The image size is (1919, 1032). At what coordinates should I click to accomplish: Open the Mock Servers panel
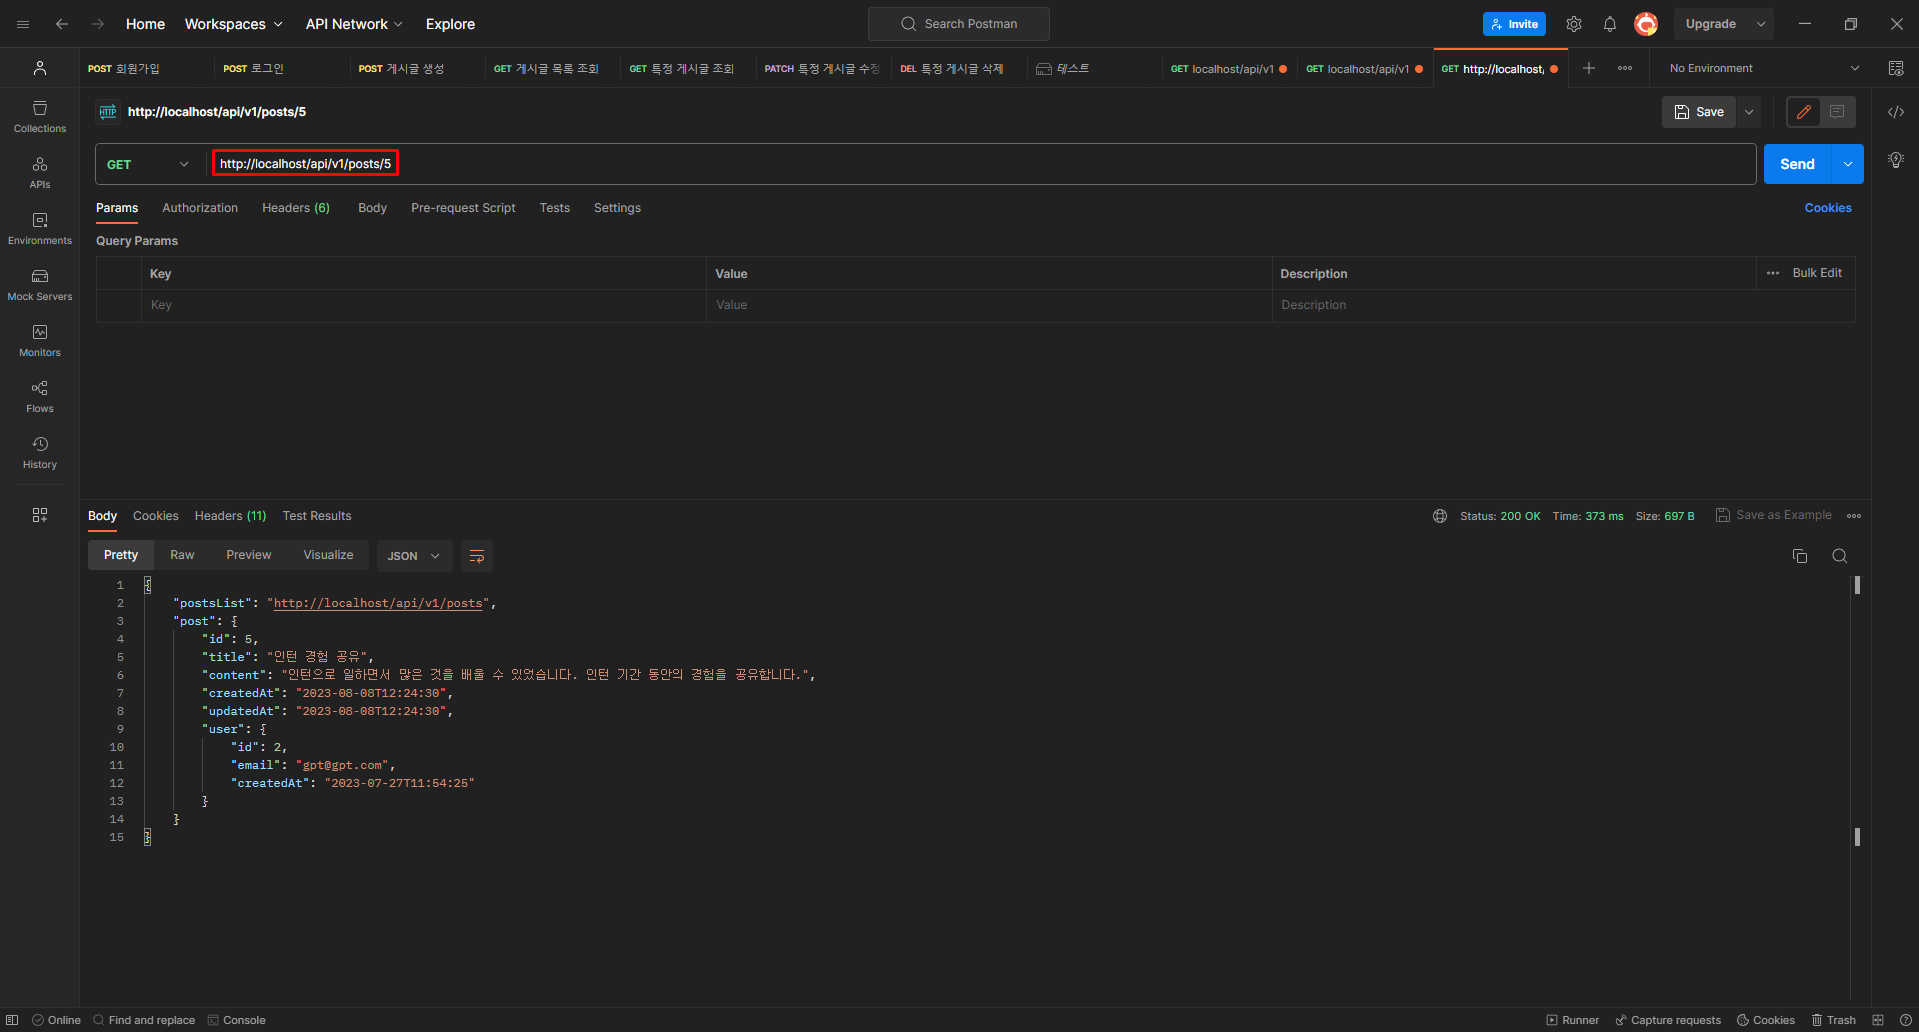point(39,285)
